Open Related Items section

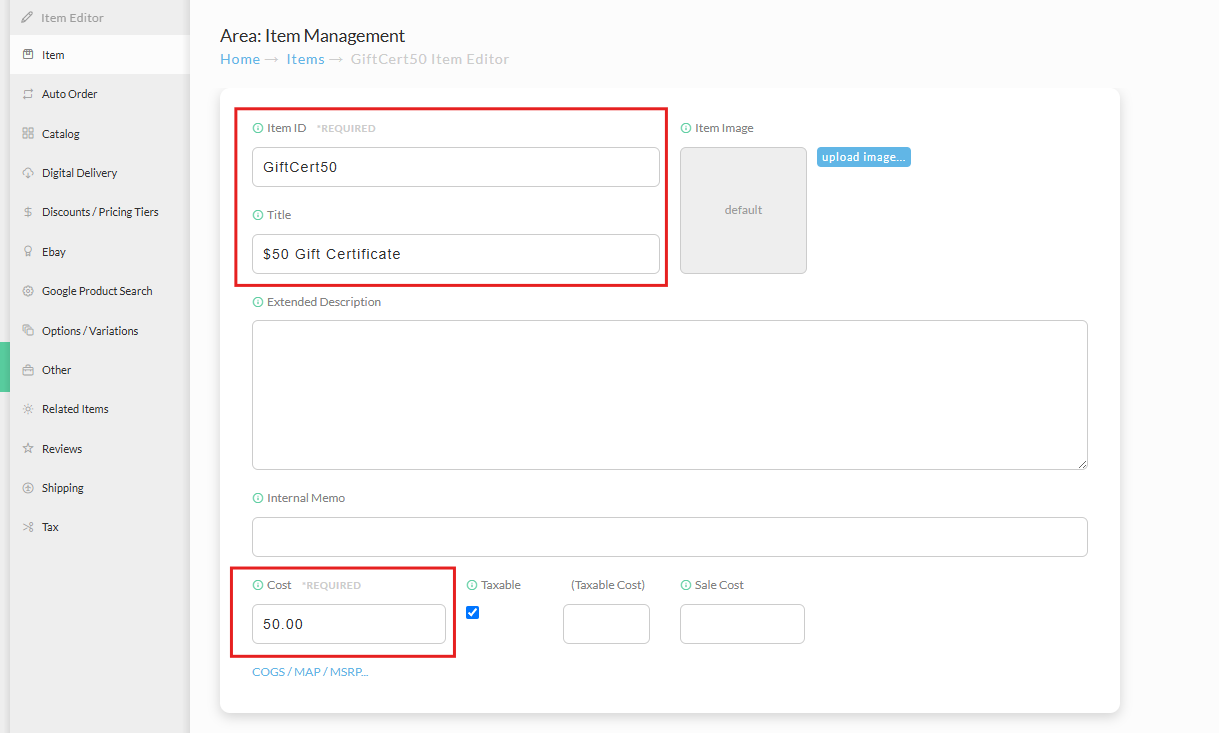(100, 409)
